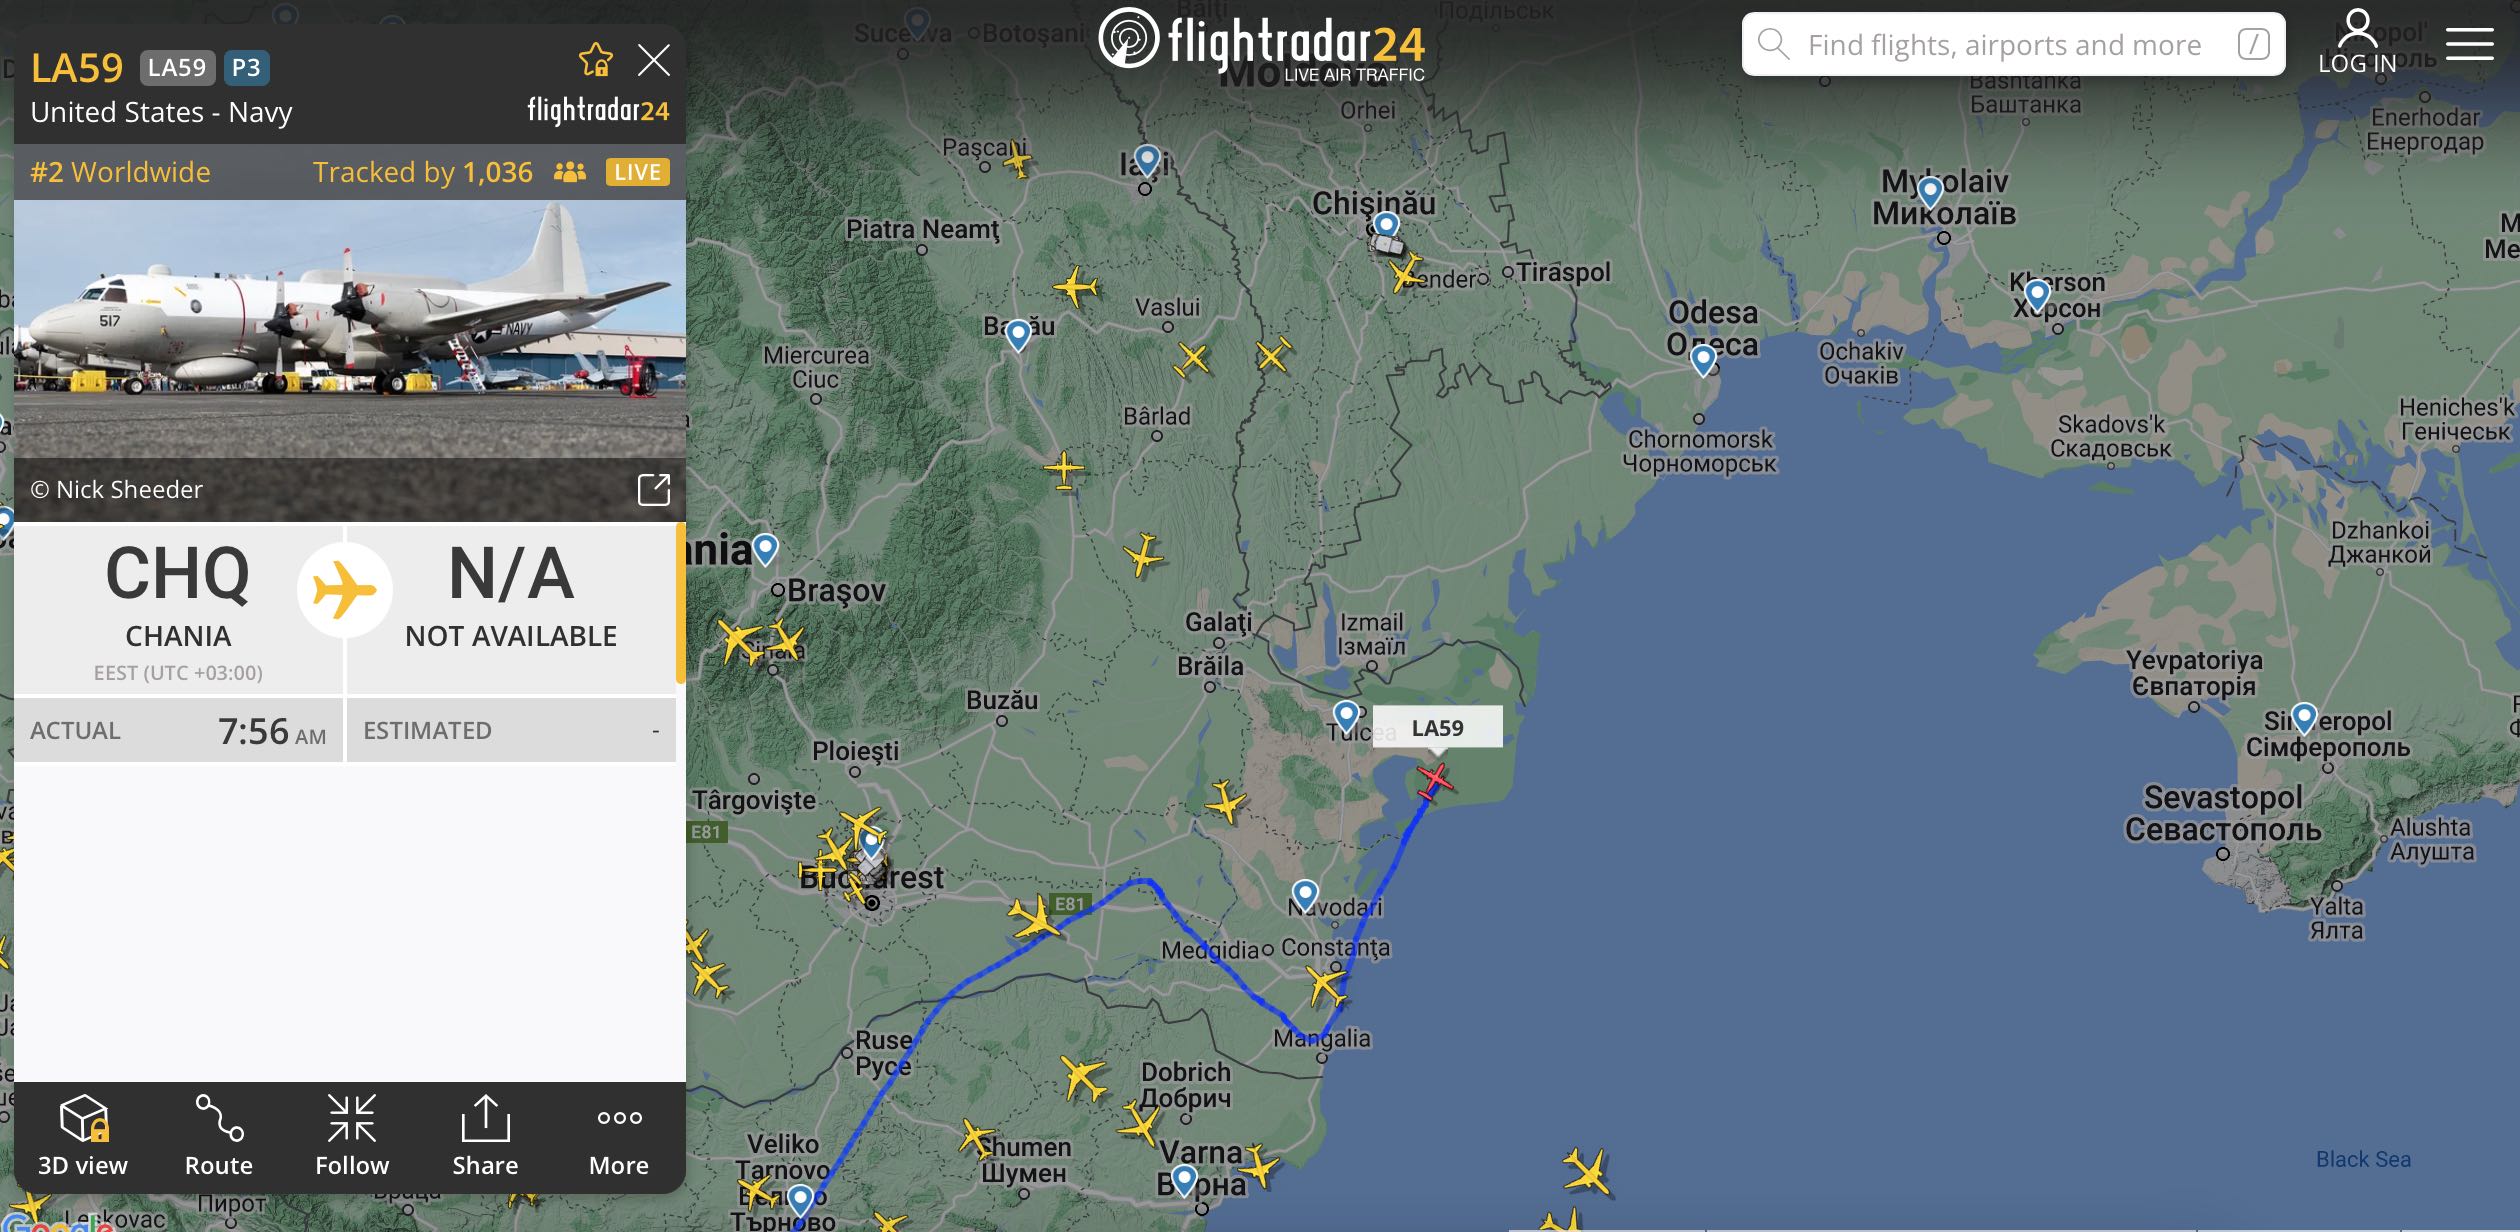Click the LIVE status badge
This screenshot has width=2520, height=1232.
637,172
